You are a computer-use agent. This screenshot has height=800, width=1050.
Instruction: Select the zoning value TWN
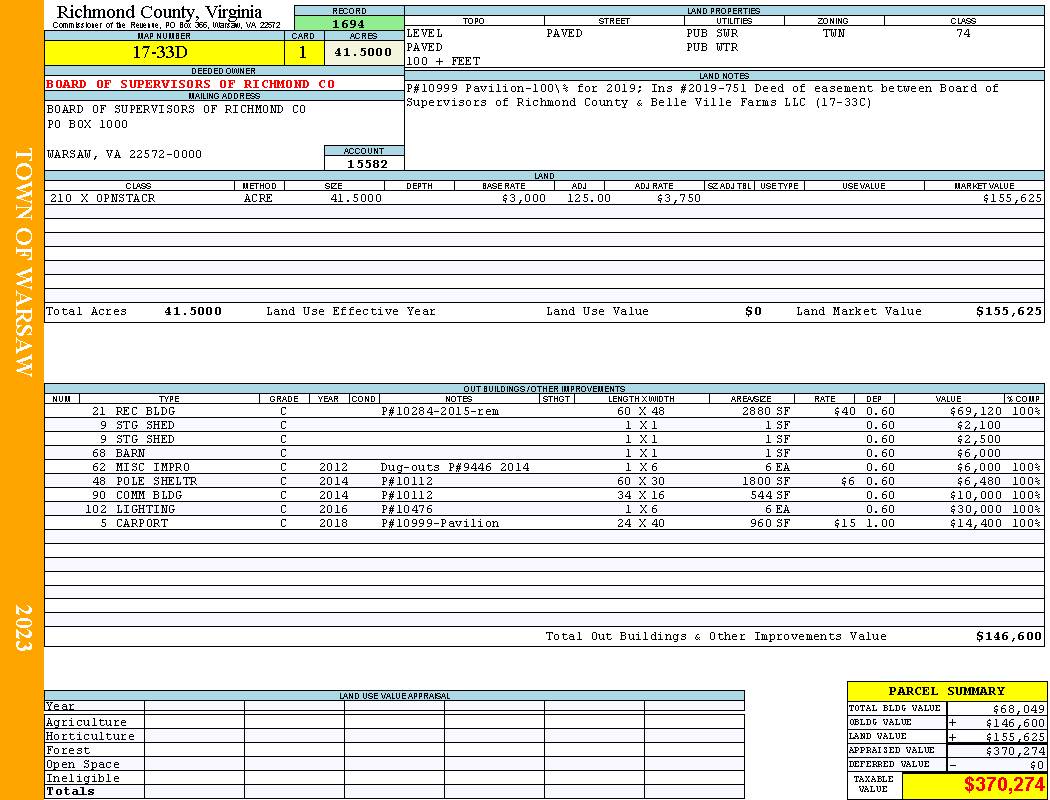834,33
